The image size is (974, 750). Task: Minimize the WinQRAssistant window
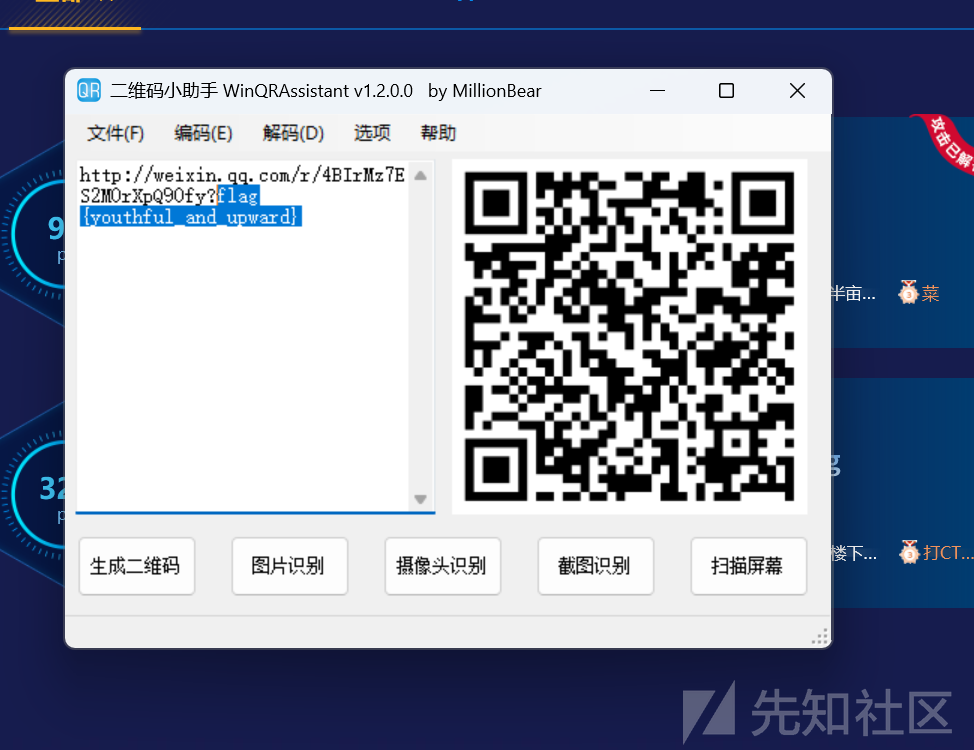click(657, 91)
